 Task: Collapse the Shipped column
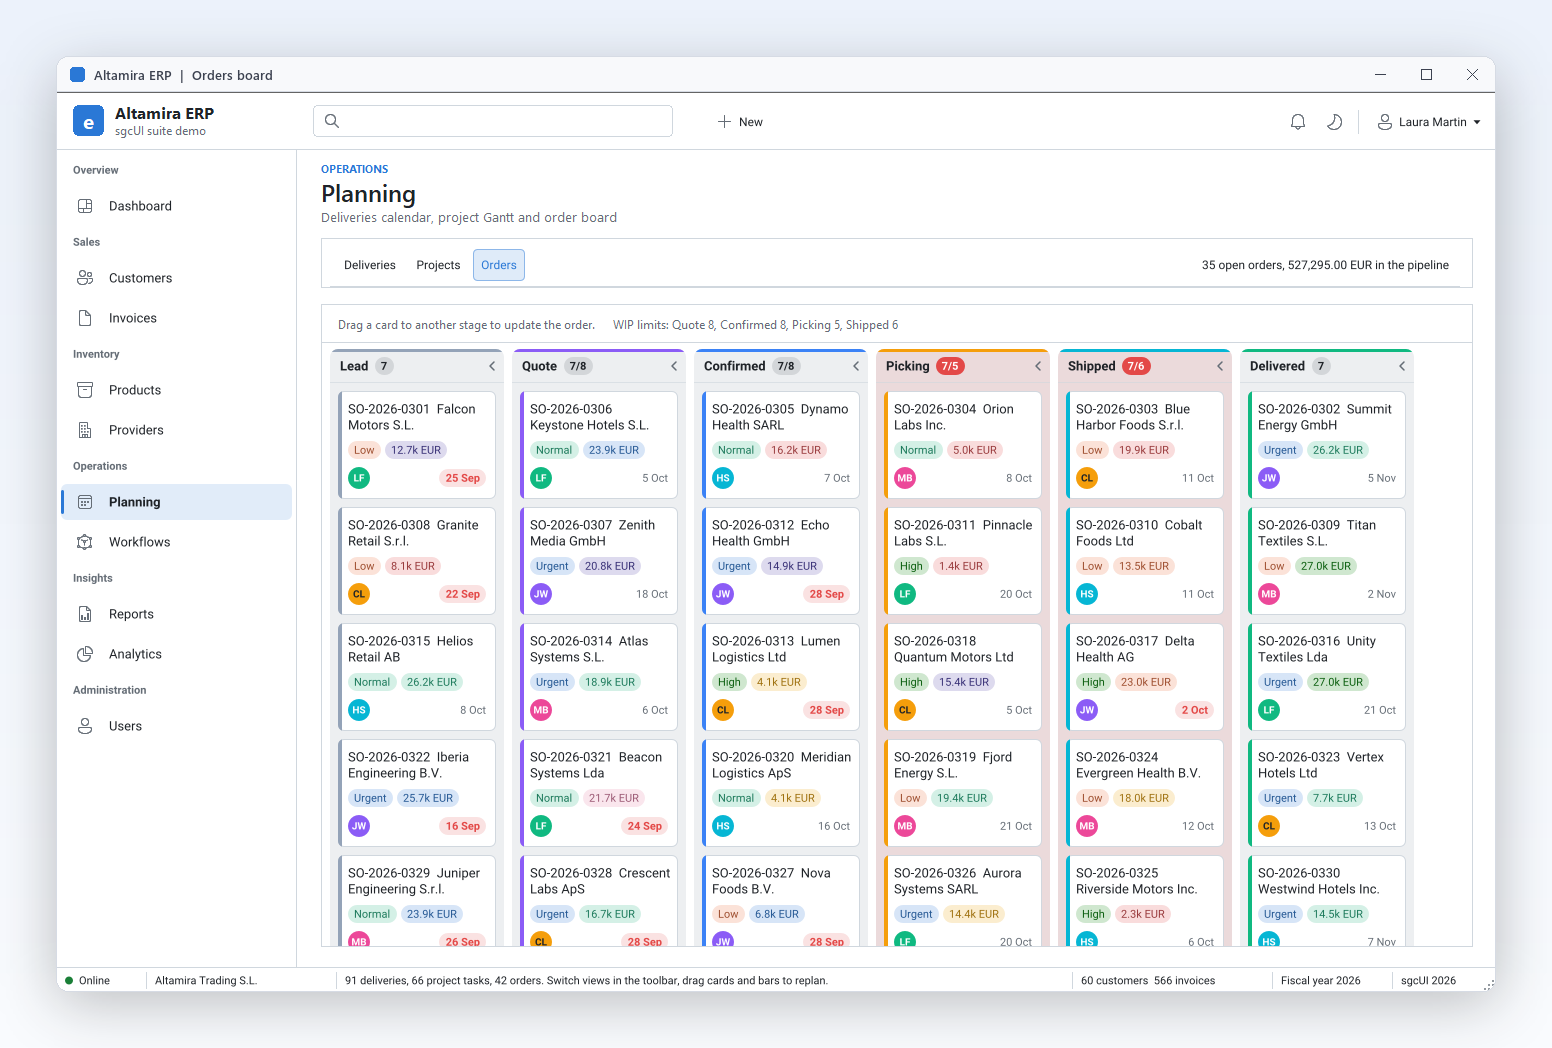1220,366
